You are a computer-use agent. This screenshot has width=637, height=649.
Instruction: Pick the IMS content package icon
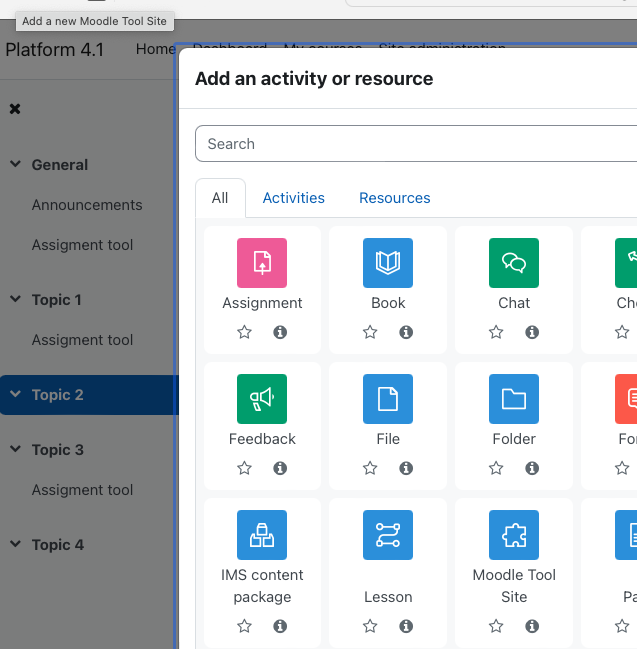click(x=262, y=535)
